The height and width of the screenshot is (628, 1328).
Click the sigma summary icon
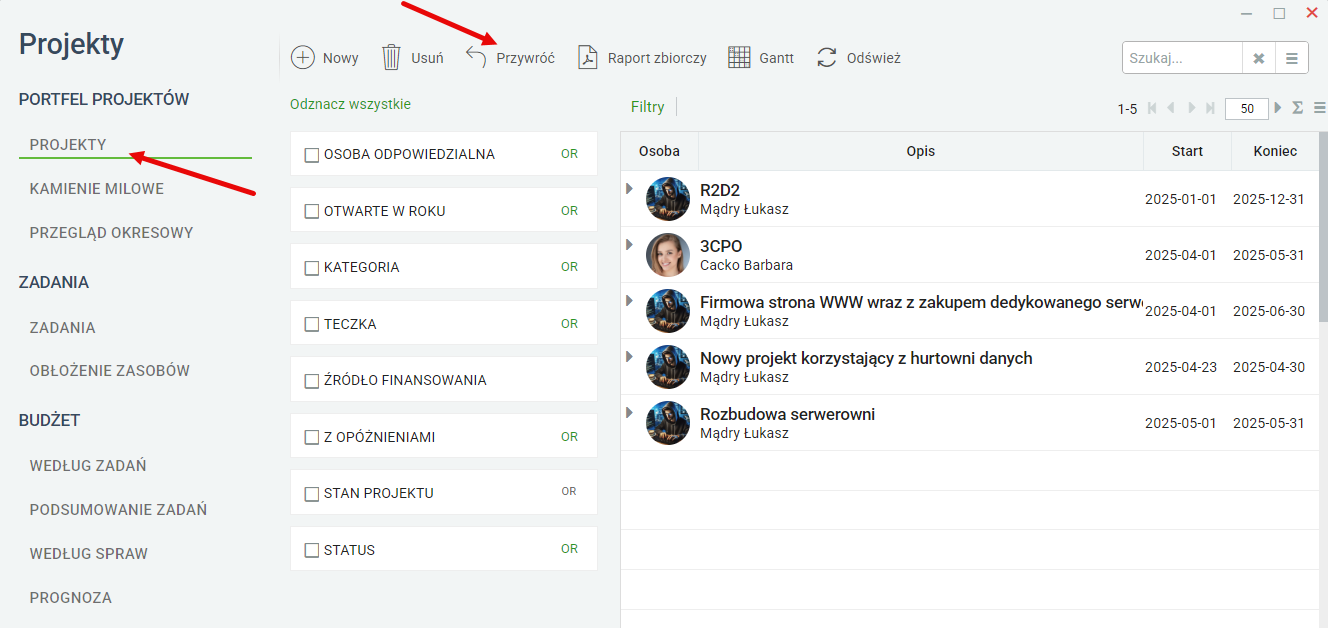1297,108
